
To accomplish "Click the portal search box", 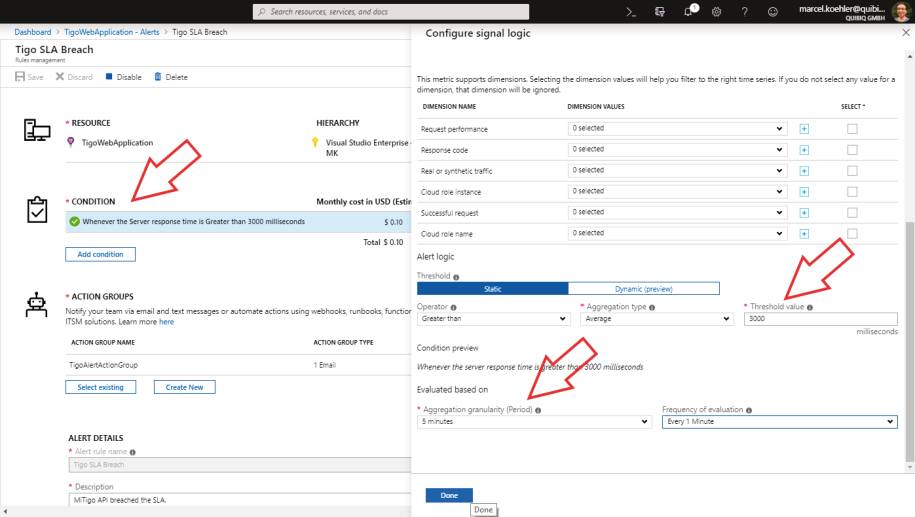I will [x=391, y=12].
